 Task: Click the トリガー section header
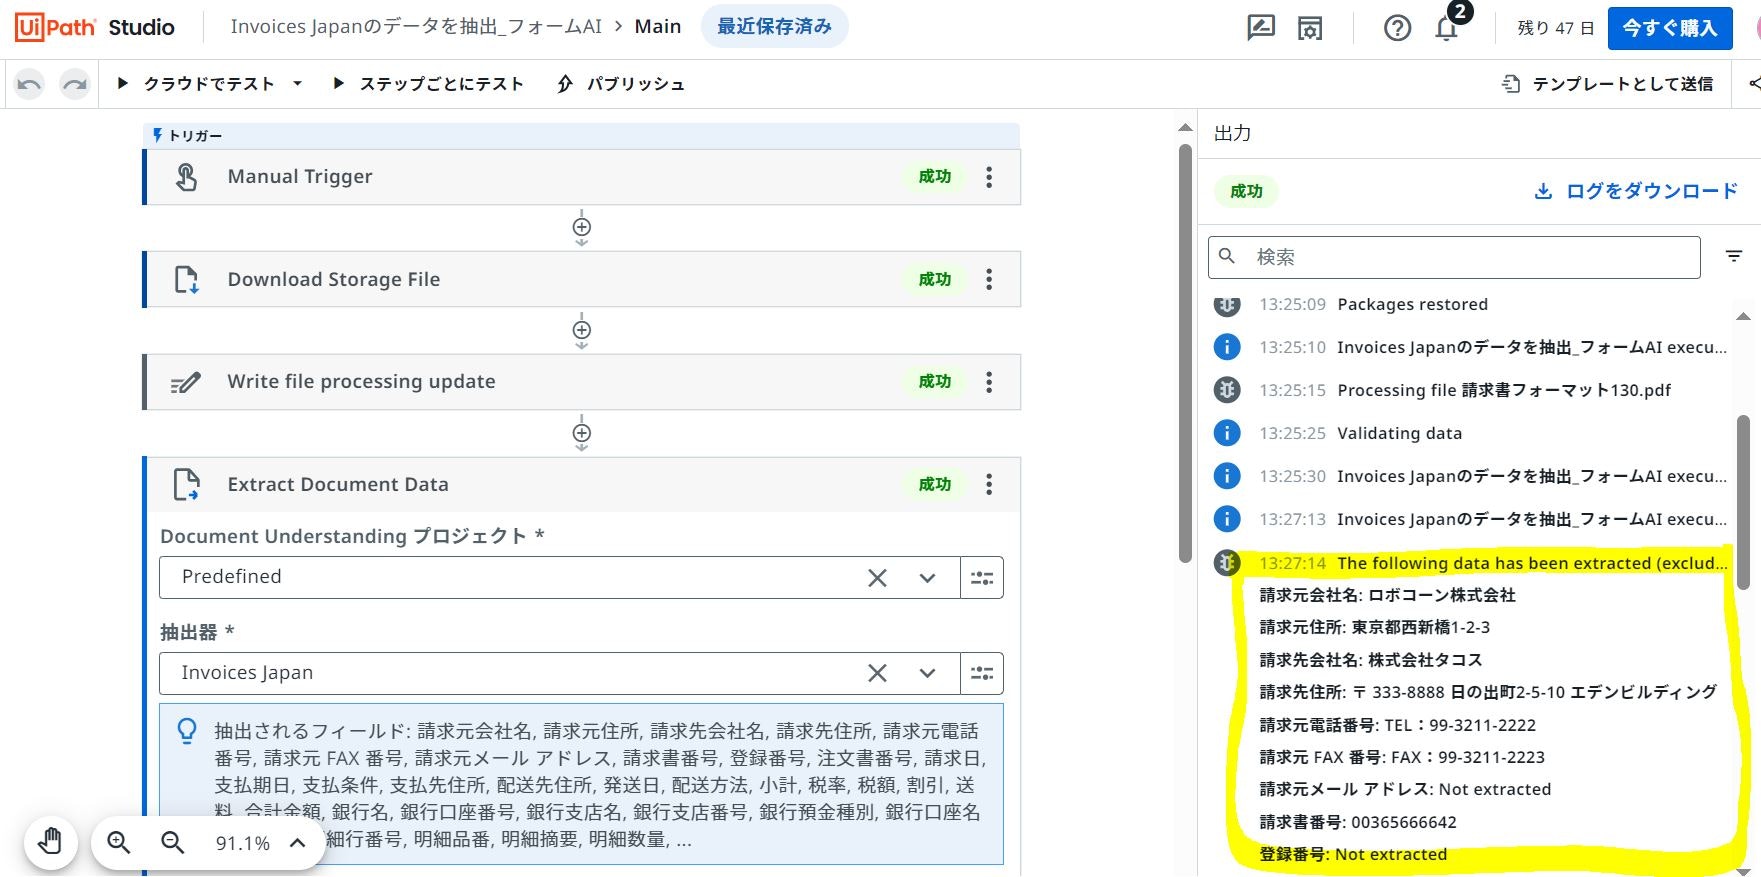pos(582,135)
